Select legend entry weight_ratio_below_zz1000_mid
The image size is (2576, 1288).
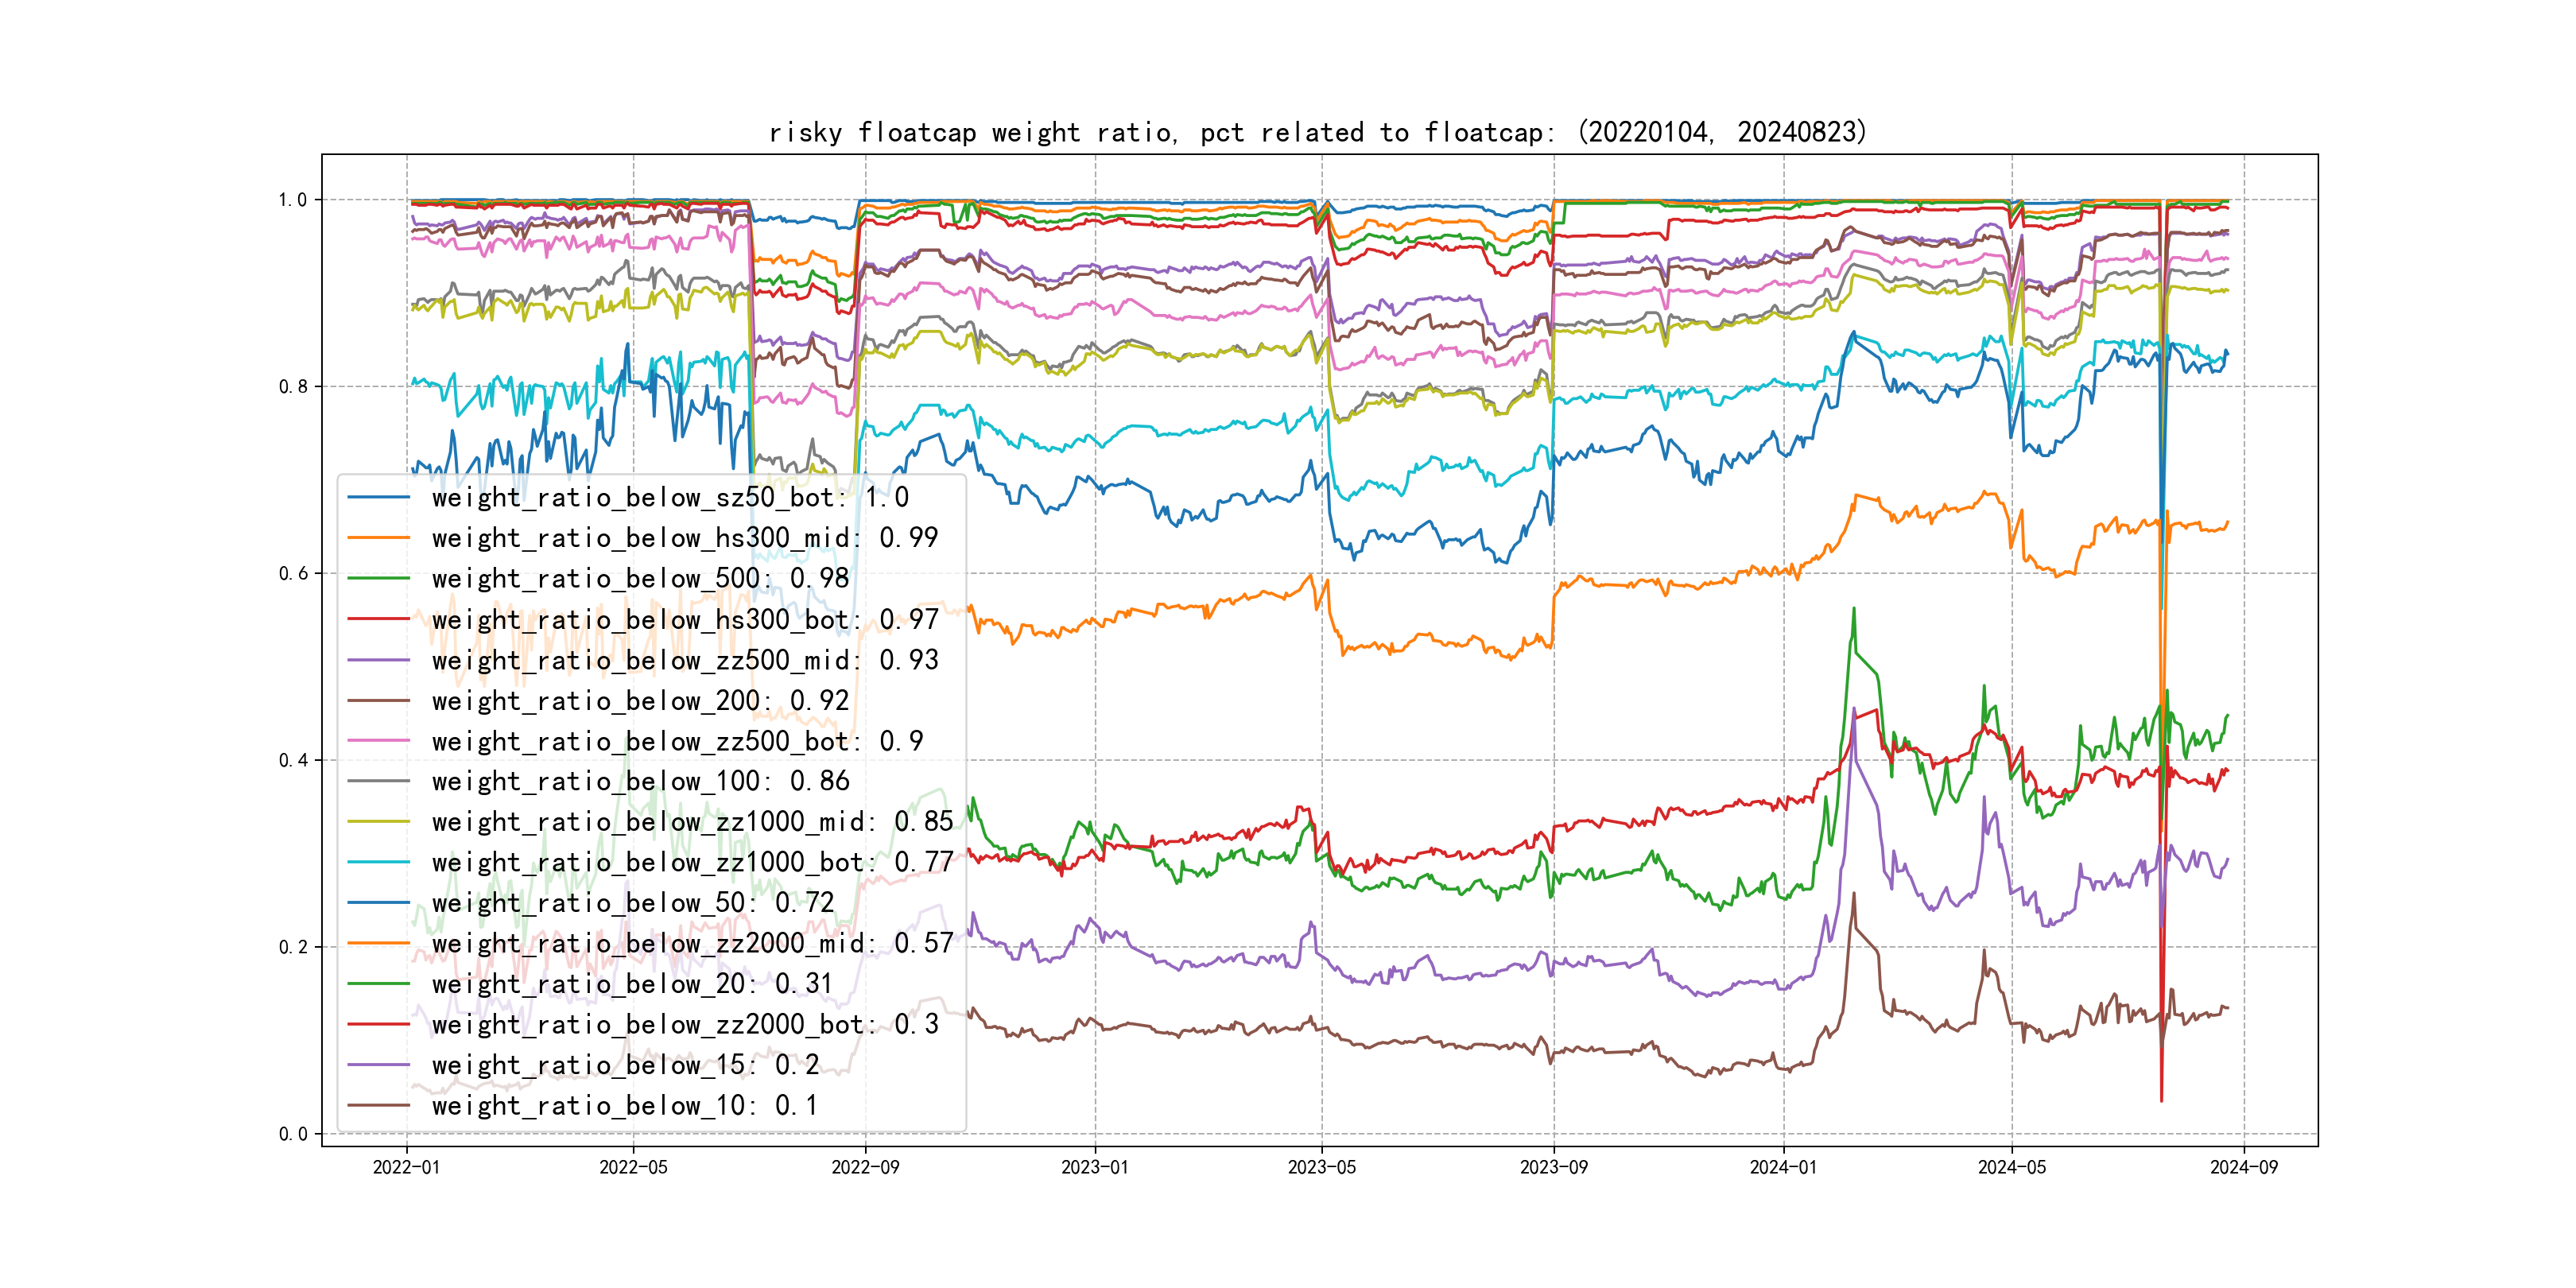[692, 822]
